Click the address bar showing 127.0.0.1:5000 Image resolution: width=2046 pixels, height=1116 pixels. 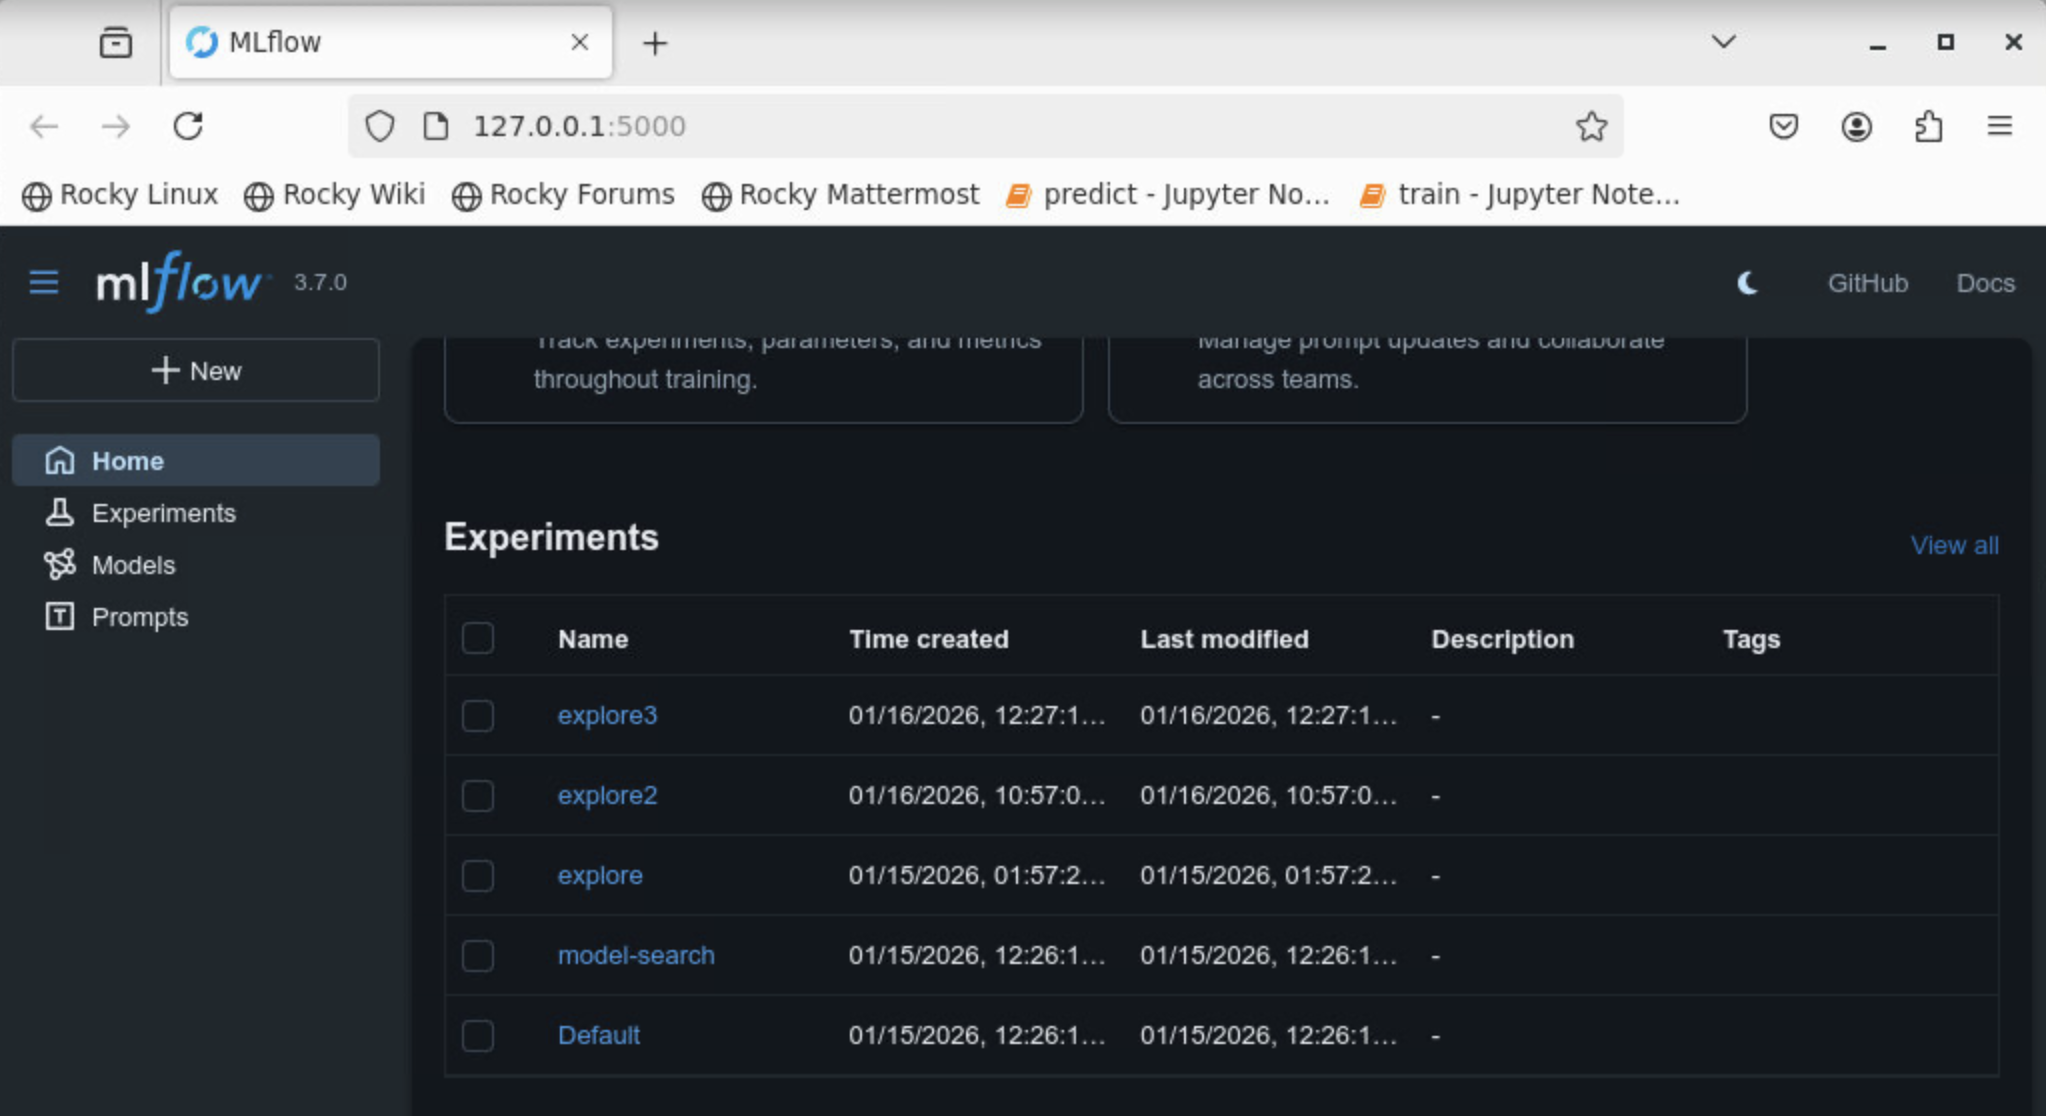985,126
